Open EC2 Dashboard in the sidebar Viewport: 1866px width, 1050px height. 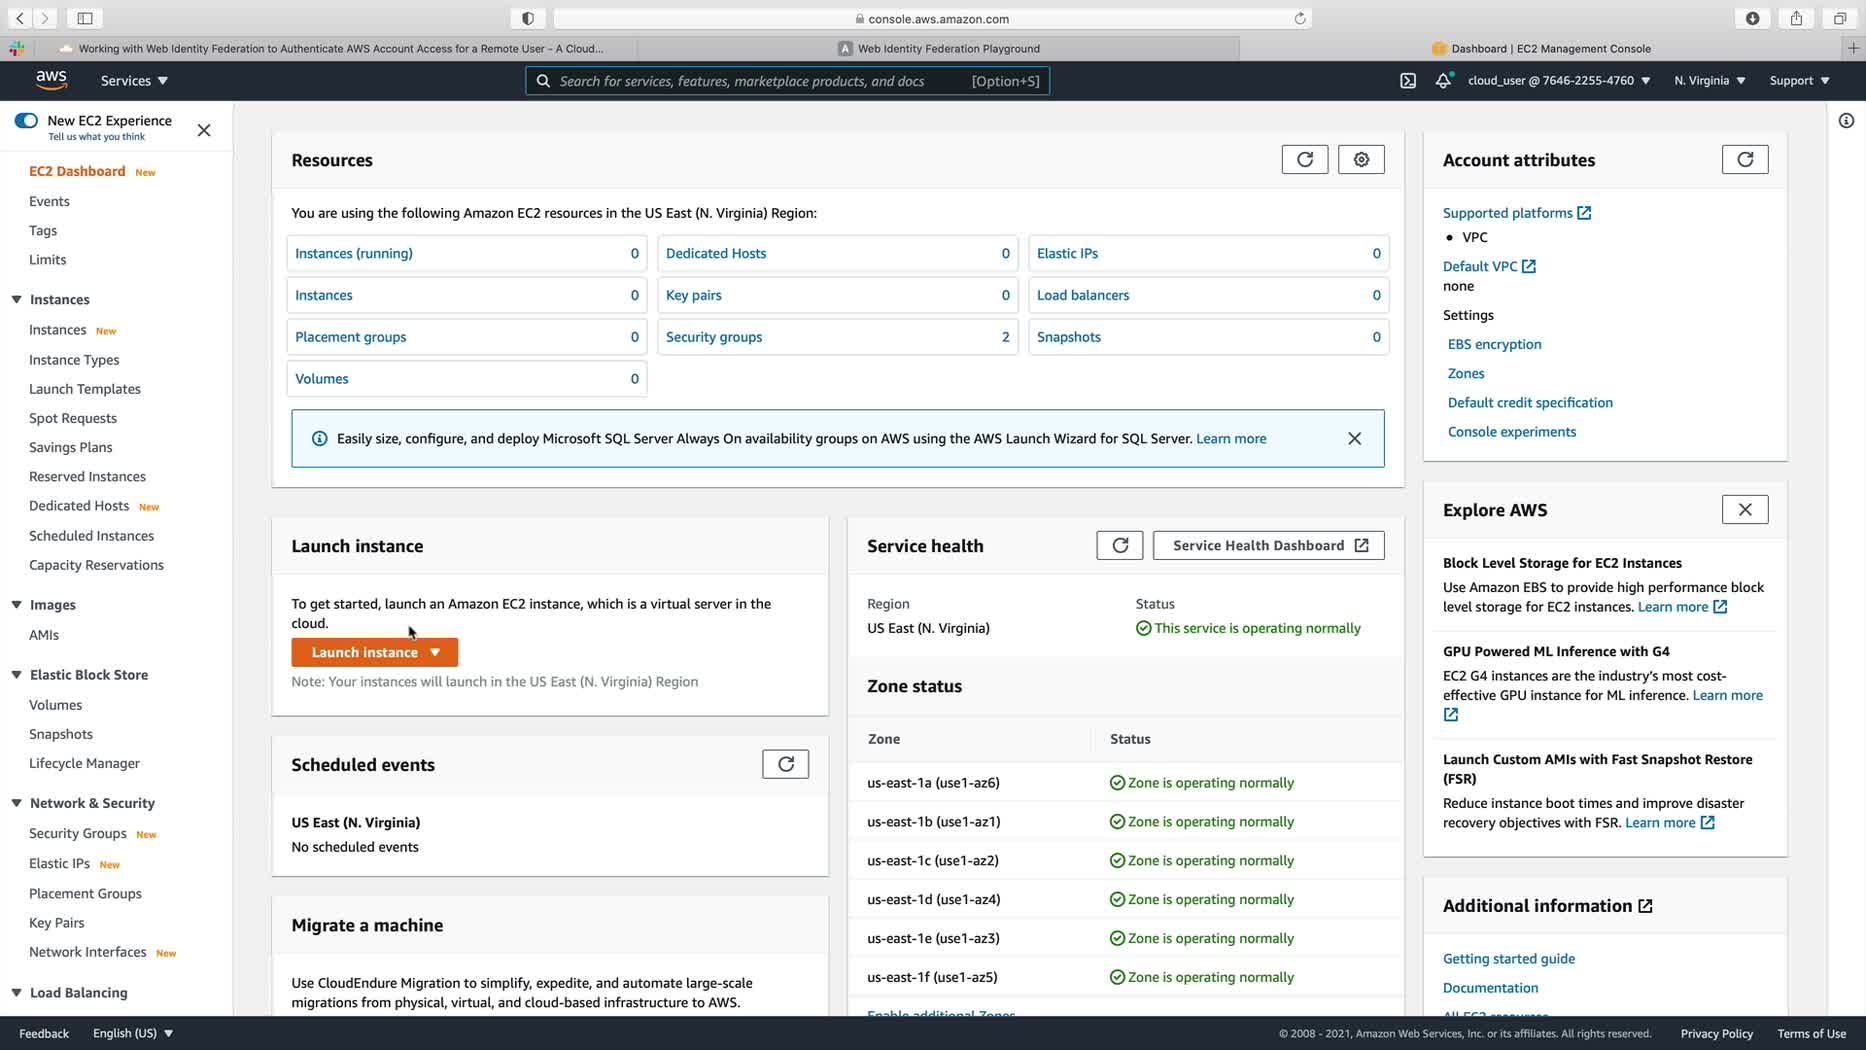77,171
